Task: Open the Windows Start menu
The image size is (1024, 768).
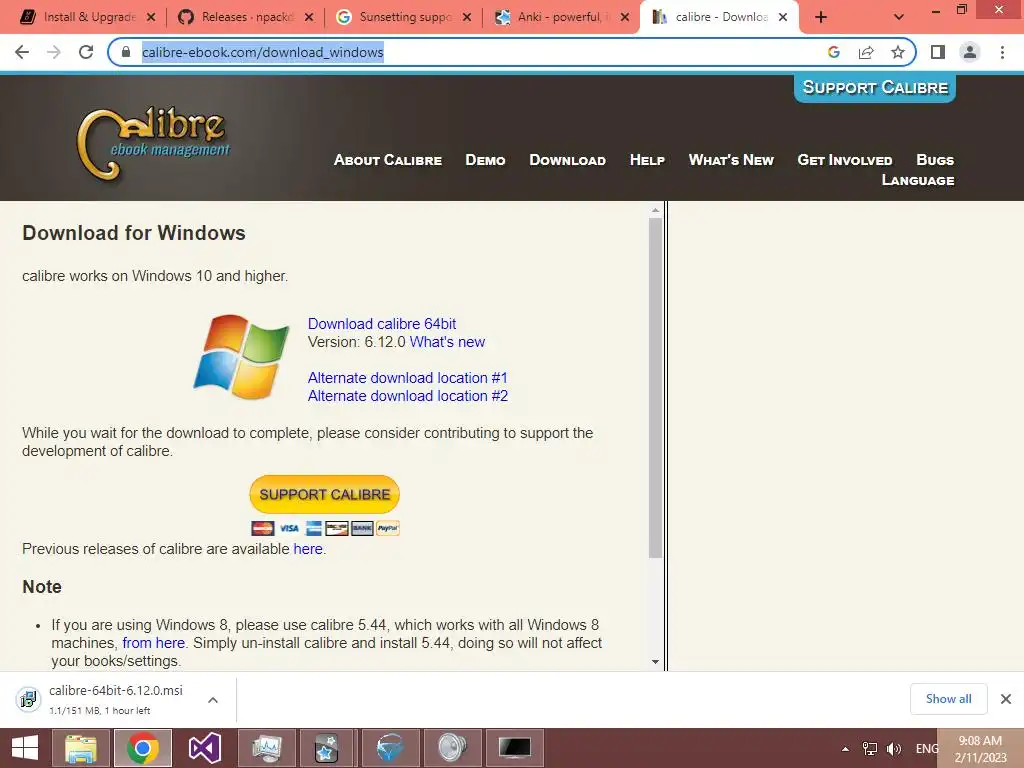Action: click(x=25, y=748)
